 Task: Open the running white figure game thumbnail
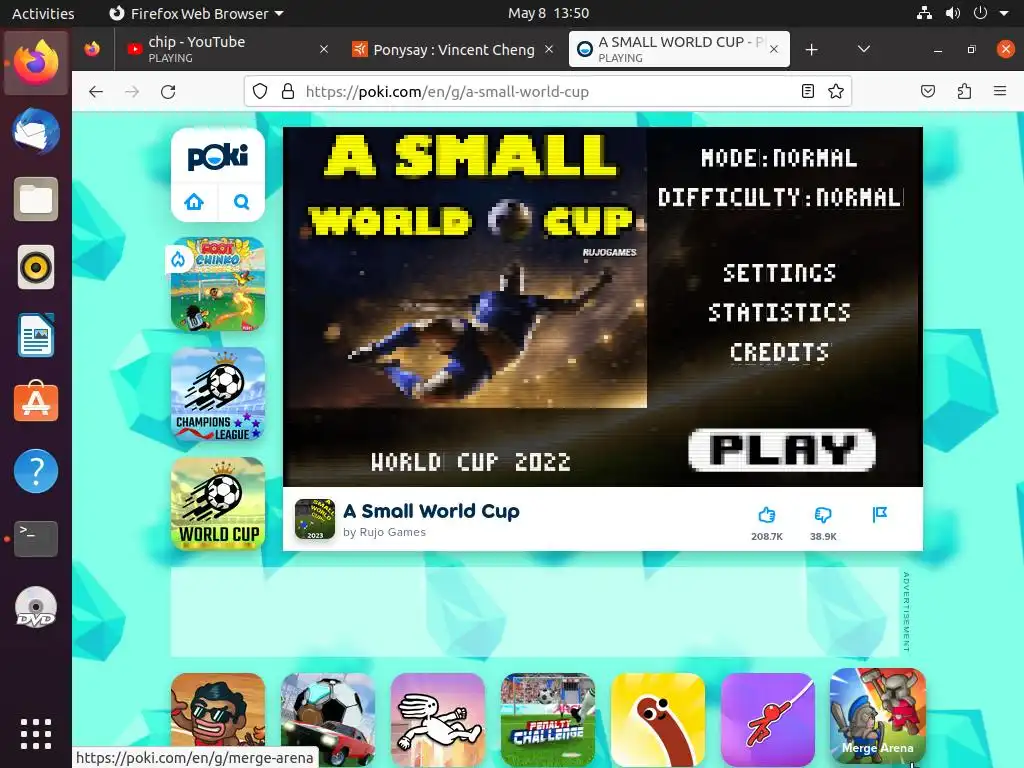(438, 720)
